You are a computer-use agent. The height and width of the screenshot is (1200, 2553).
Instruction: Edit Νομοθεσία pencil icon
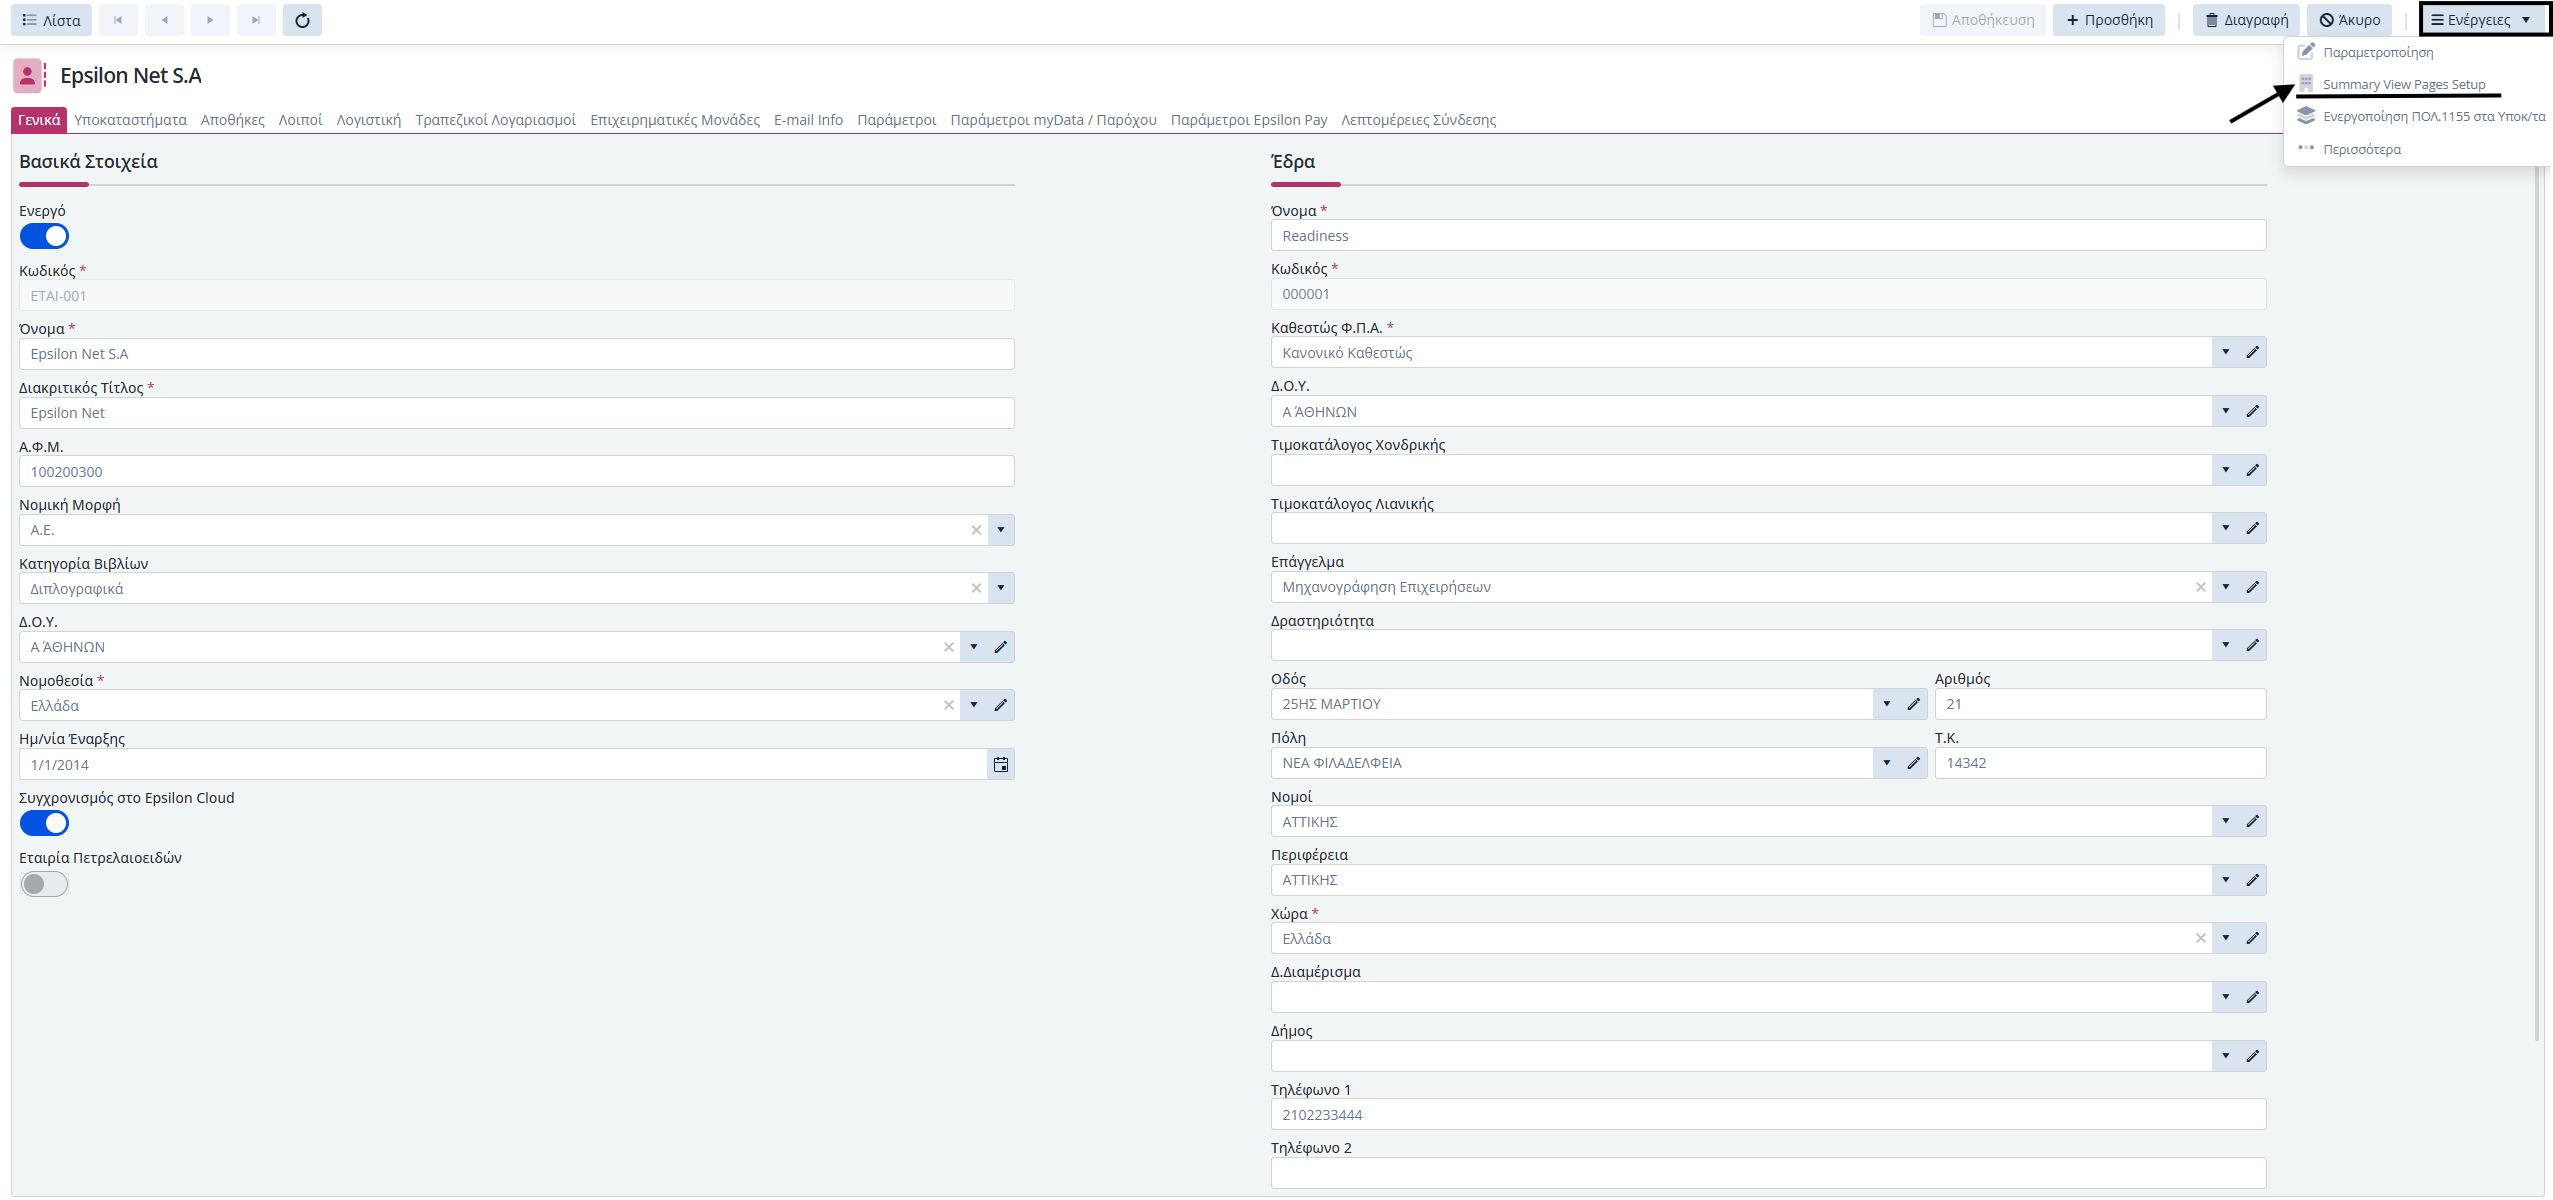[1000, 705]
